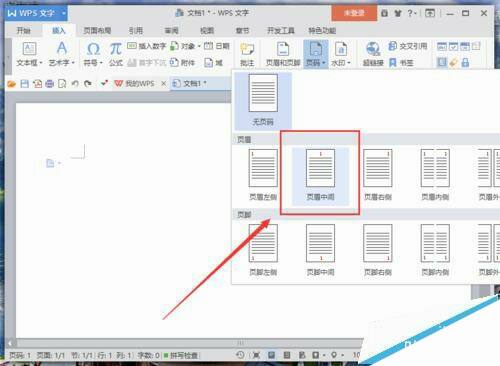Open print preview icon
Viewport: 500px width, 366px height.
click(x=62, y=84)
